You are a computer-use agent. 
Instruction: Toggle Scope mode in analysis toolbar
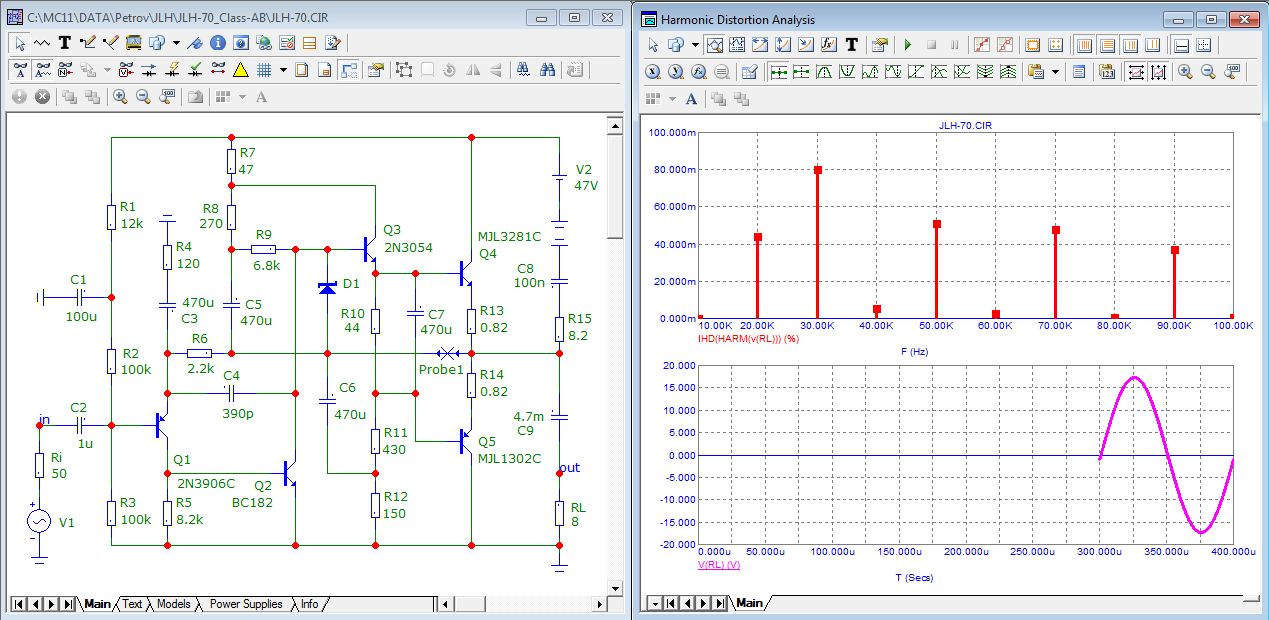click(x=715, y=45)
